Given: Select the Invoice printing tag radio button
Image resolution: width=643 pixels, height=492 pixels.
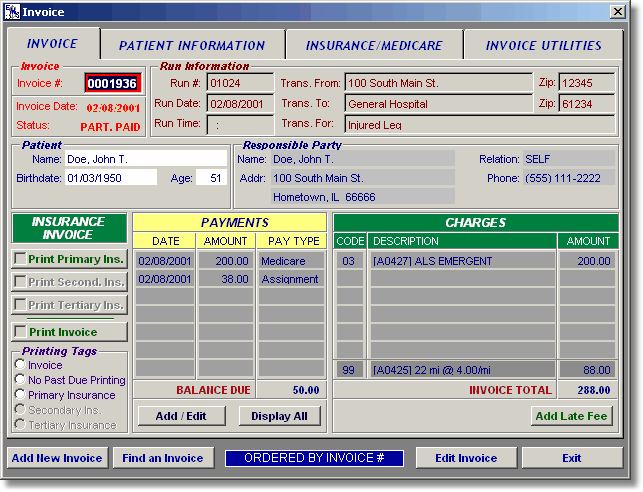Looking at the screenshot, I should pos(20,366).
